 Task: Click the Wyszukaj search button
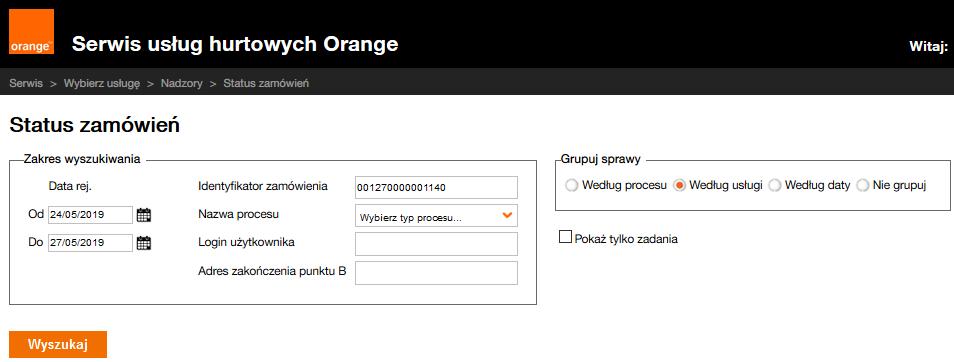click(x=58, y=344)
